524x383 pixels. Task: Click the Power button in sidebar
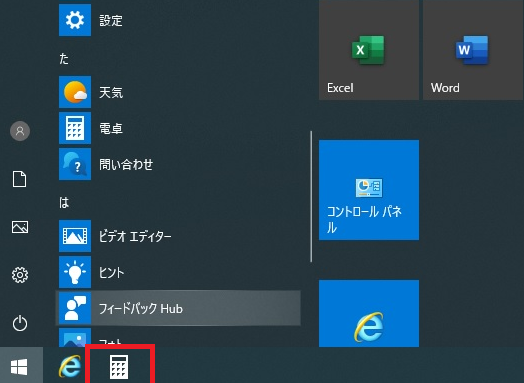(x=20, y=323)
